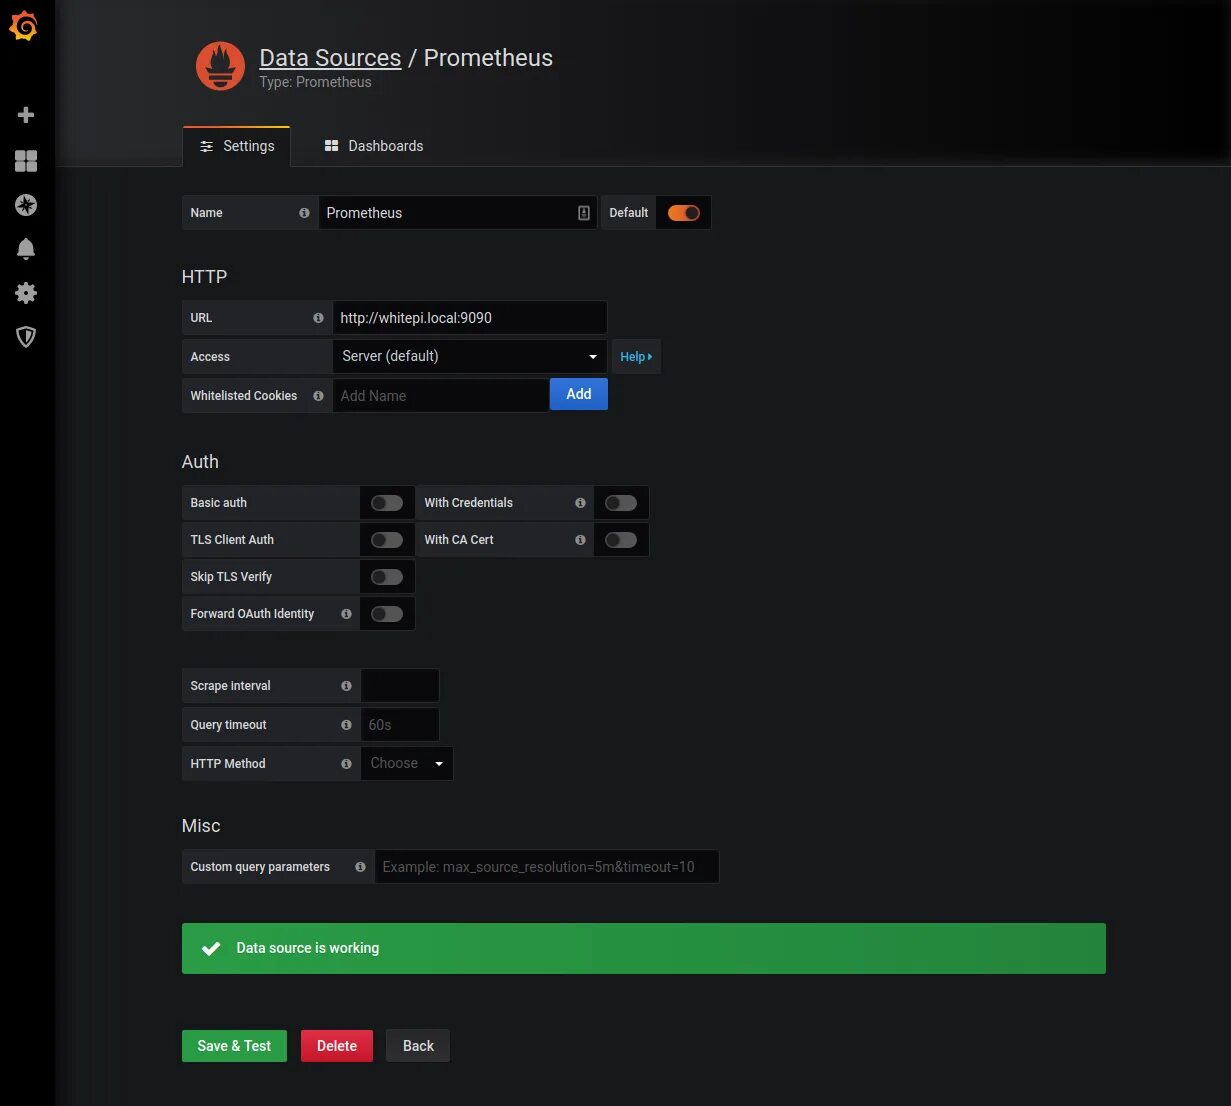
Task: Click info icon next to Name
Action: [x=304, y=213]
